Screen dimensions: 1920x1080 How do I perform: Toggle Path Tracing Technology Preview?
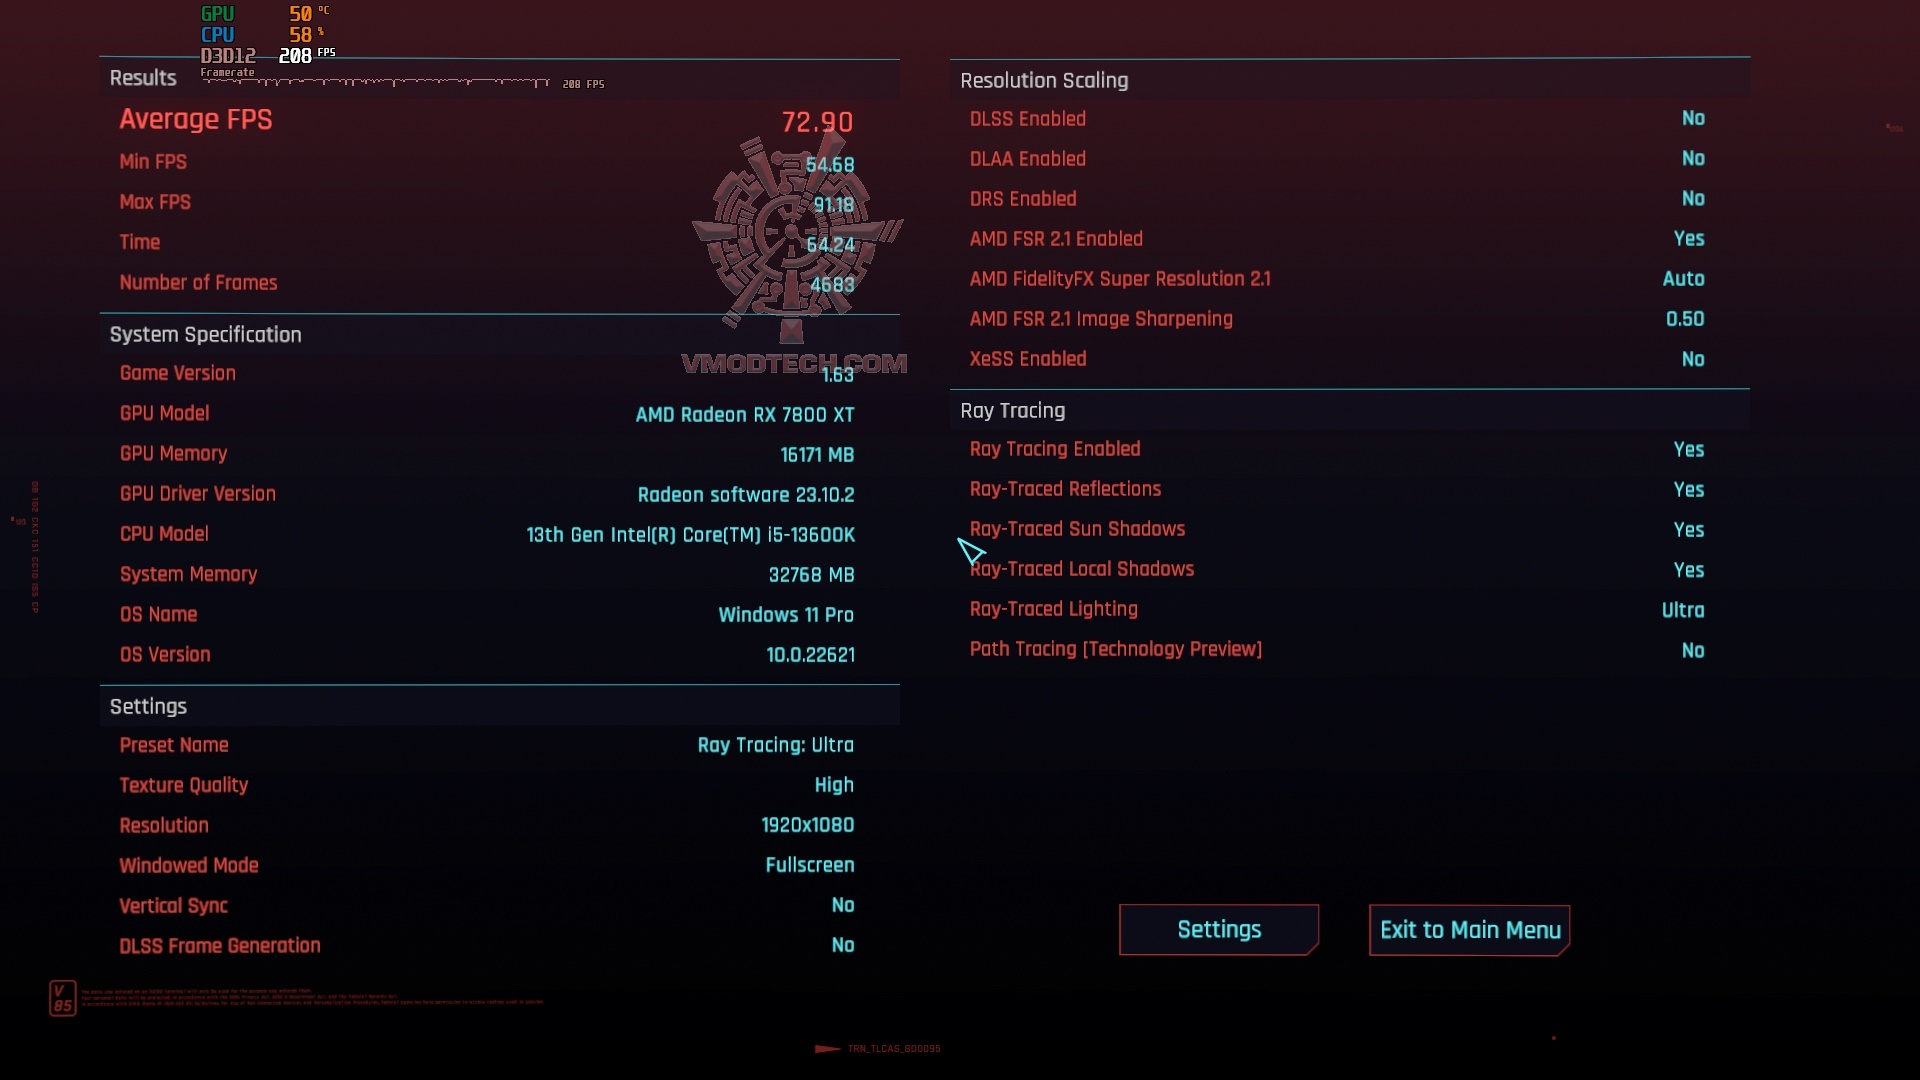pos(1692,649)
